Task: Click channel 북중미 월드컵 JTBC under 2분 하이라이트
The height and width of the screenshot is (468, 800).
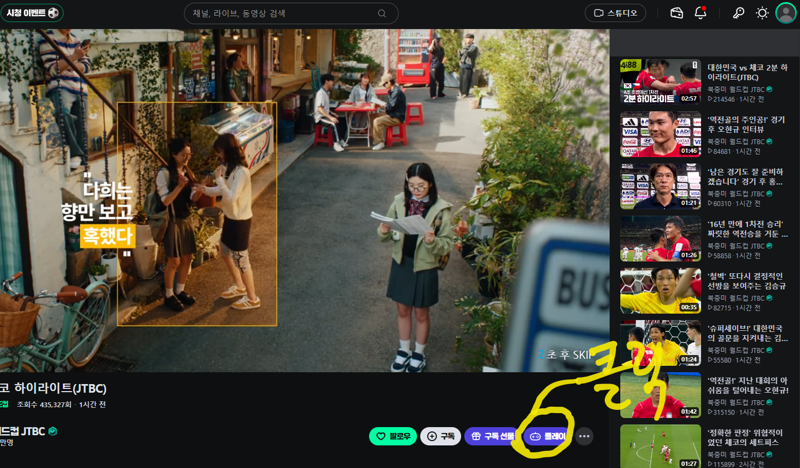Action: click(x=736, y=89)
